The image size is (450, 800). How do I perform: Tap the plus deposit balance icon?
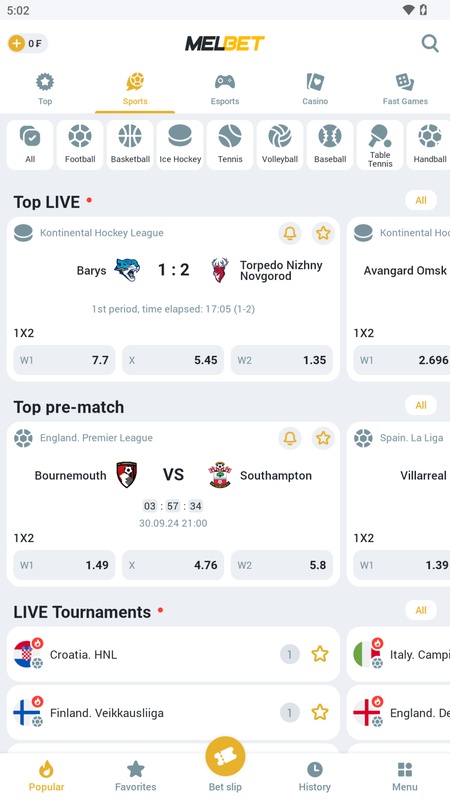tap(16, 43)
